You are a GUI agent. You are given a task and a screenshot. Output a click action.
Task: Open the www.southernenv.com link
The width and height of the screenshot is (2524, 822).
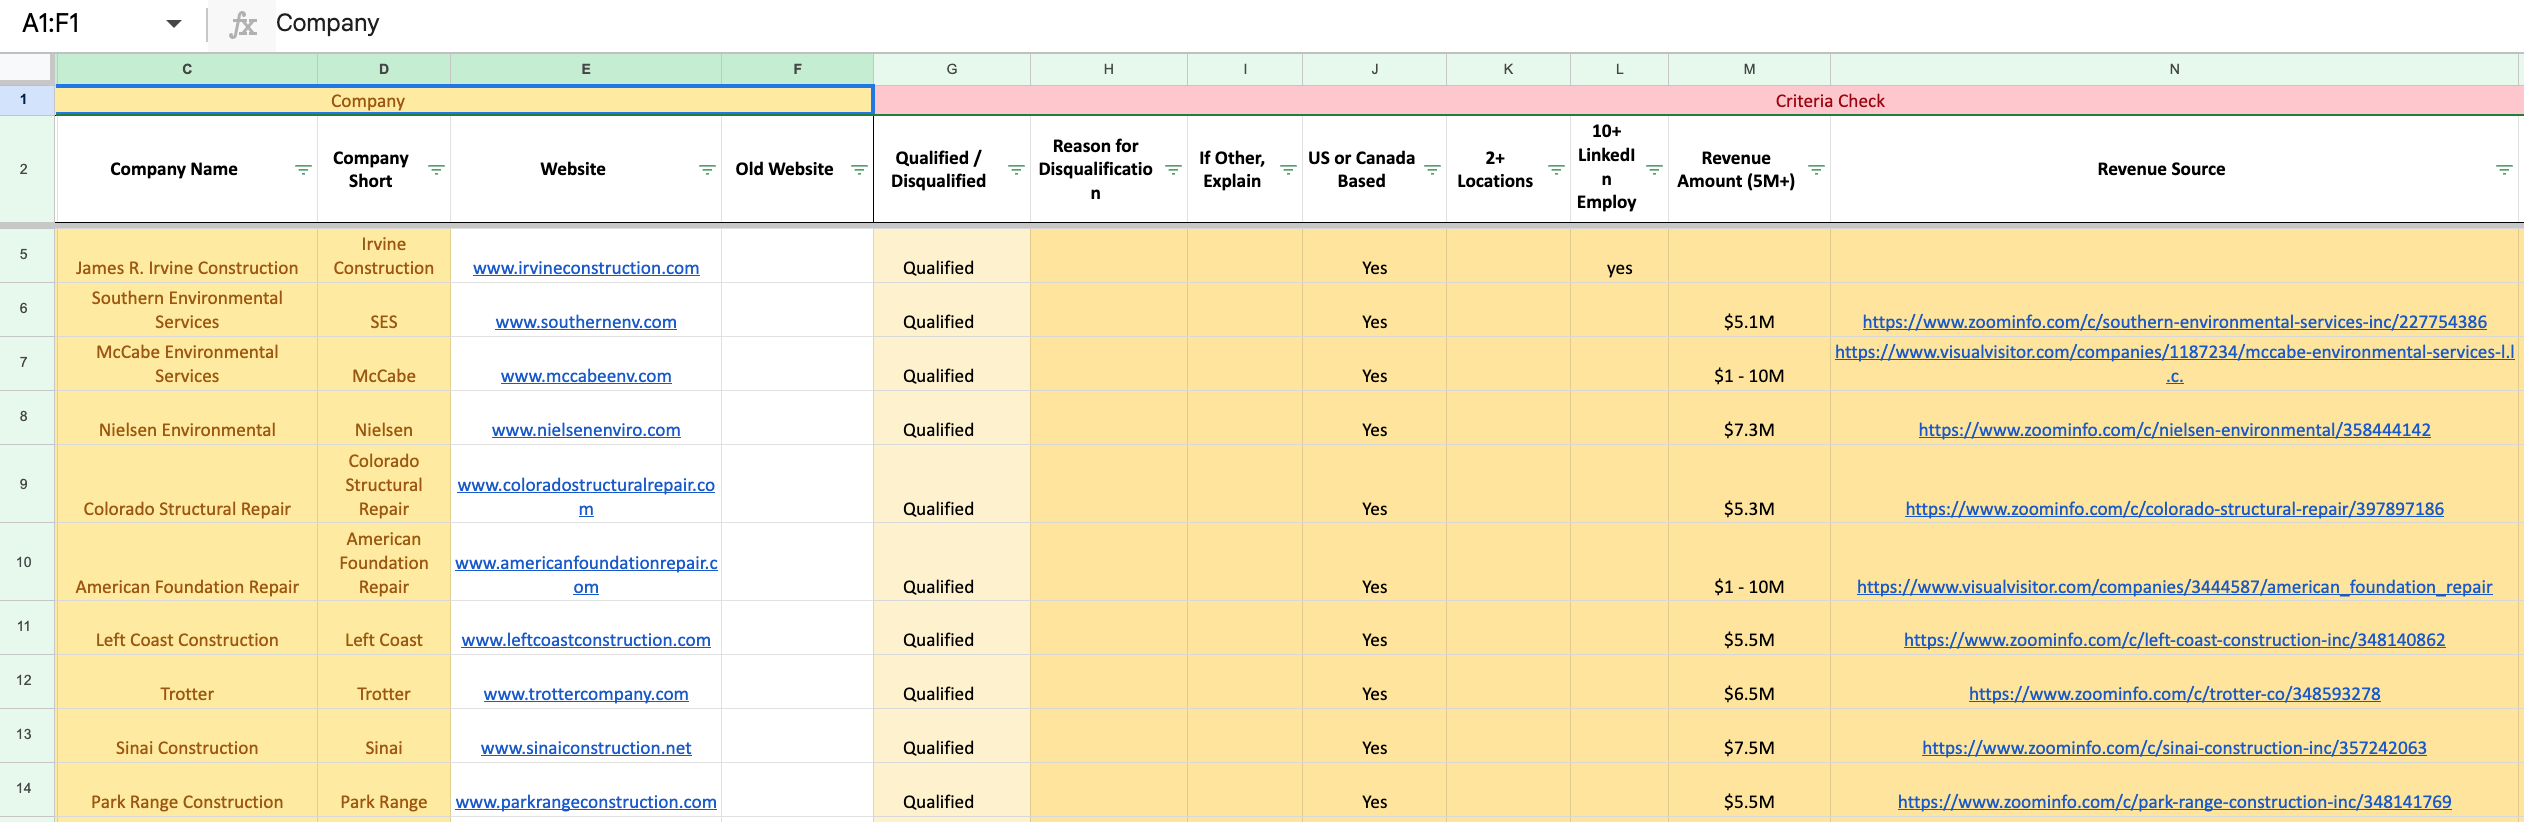point(586,322)
